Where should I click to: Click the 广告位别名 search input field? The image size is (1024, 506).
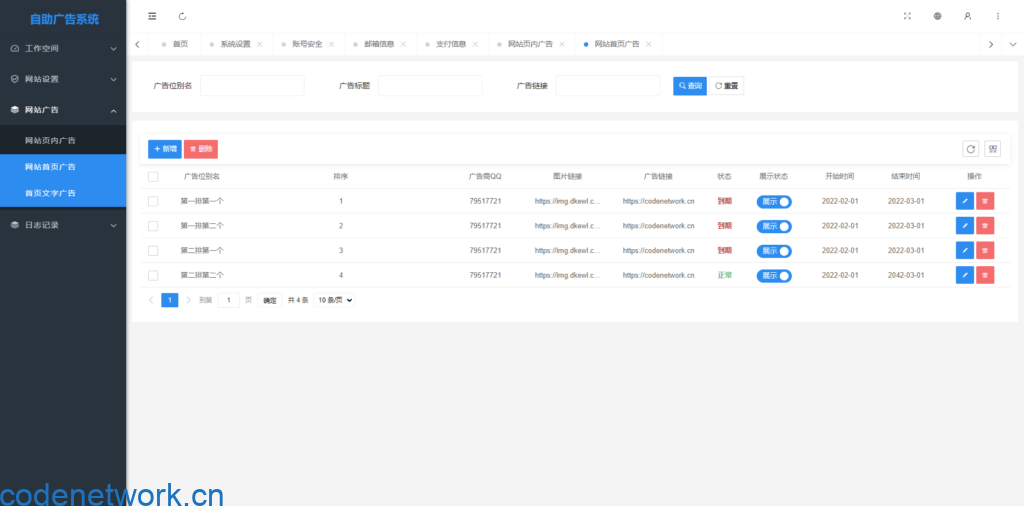click(252, 86)
